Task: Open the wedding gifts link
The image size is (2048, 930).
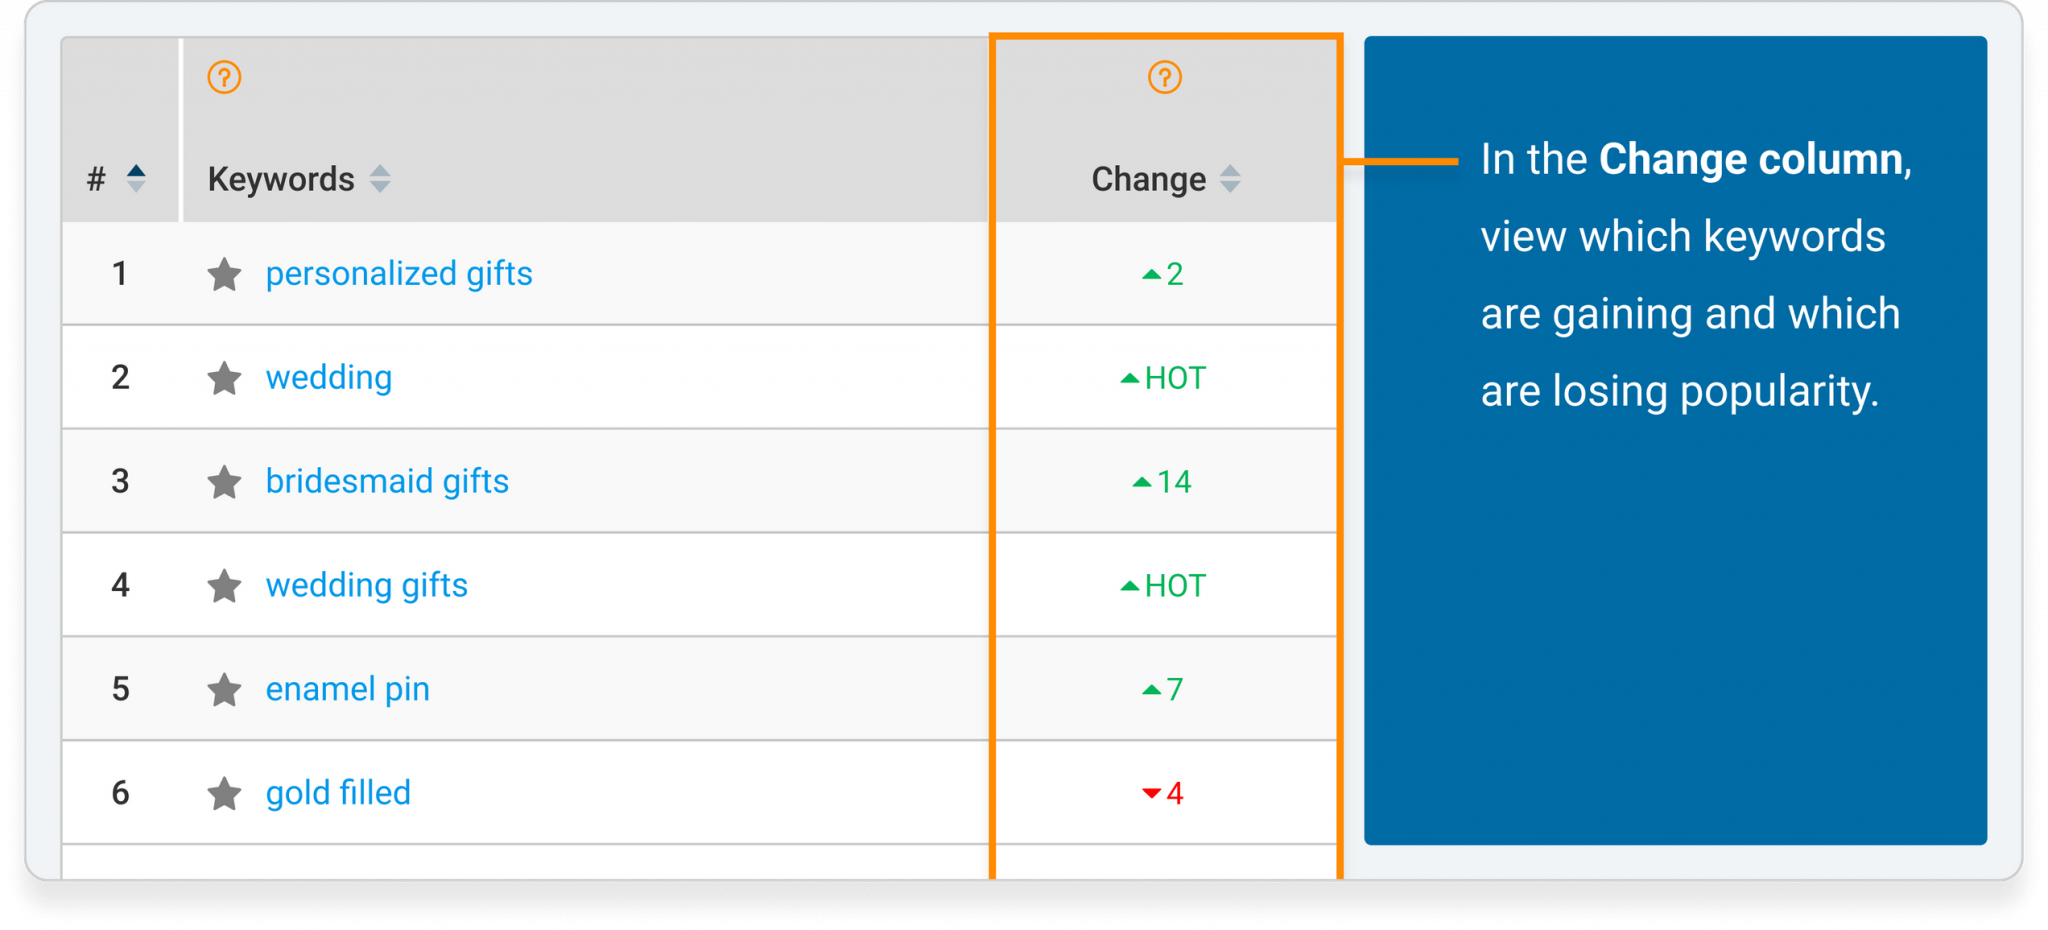Action: (367, 585)
